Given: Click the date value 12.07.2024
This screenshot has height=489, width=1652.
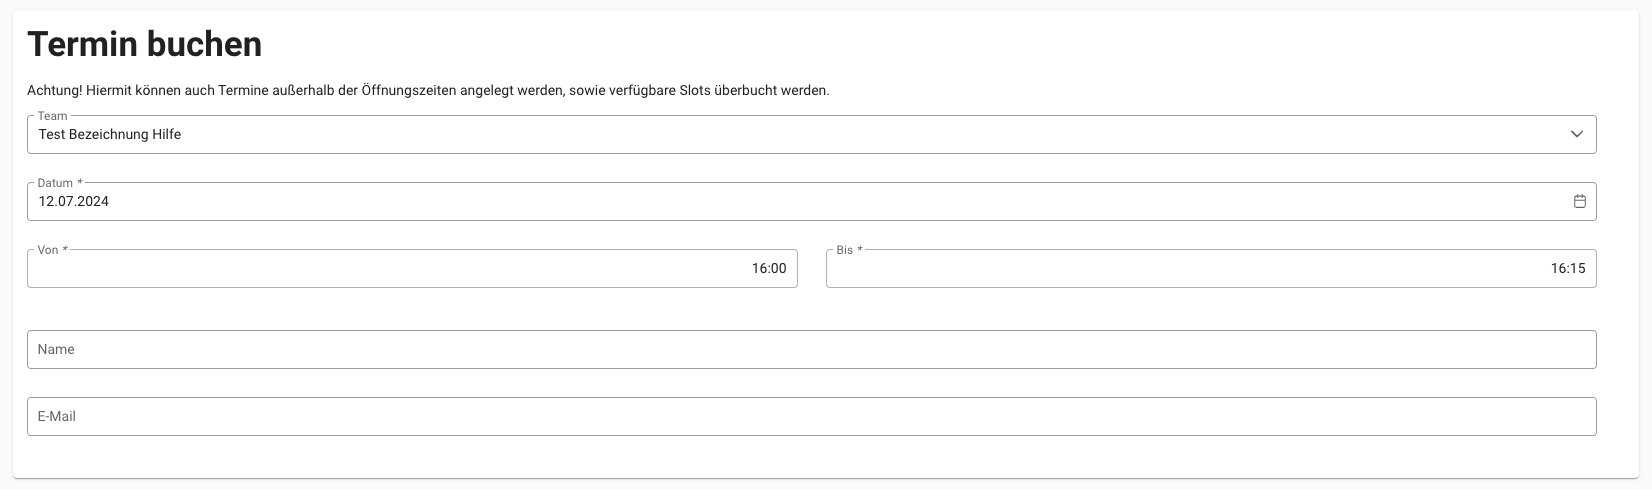Looking at the screenshot, I should pos(74,201).
